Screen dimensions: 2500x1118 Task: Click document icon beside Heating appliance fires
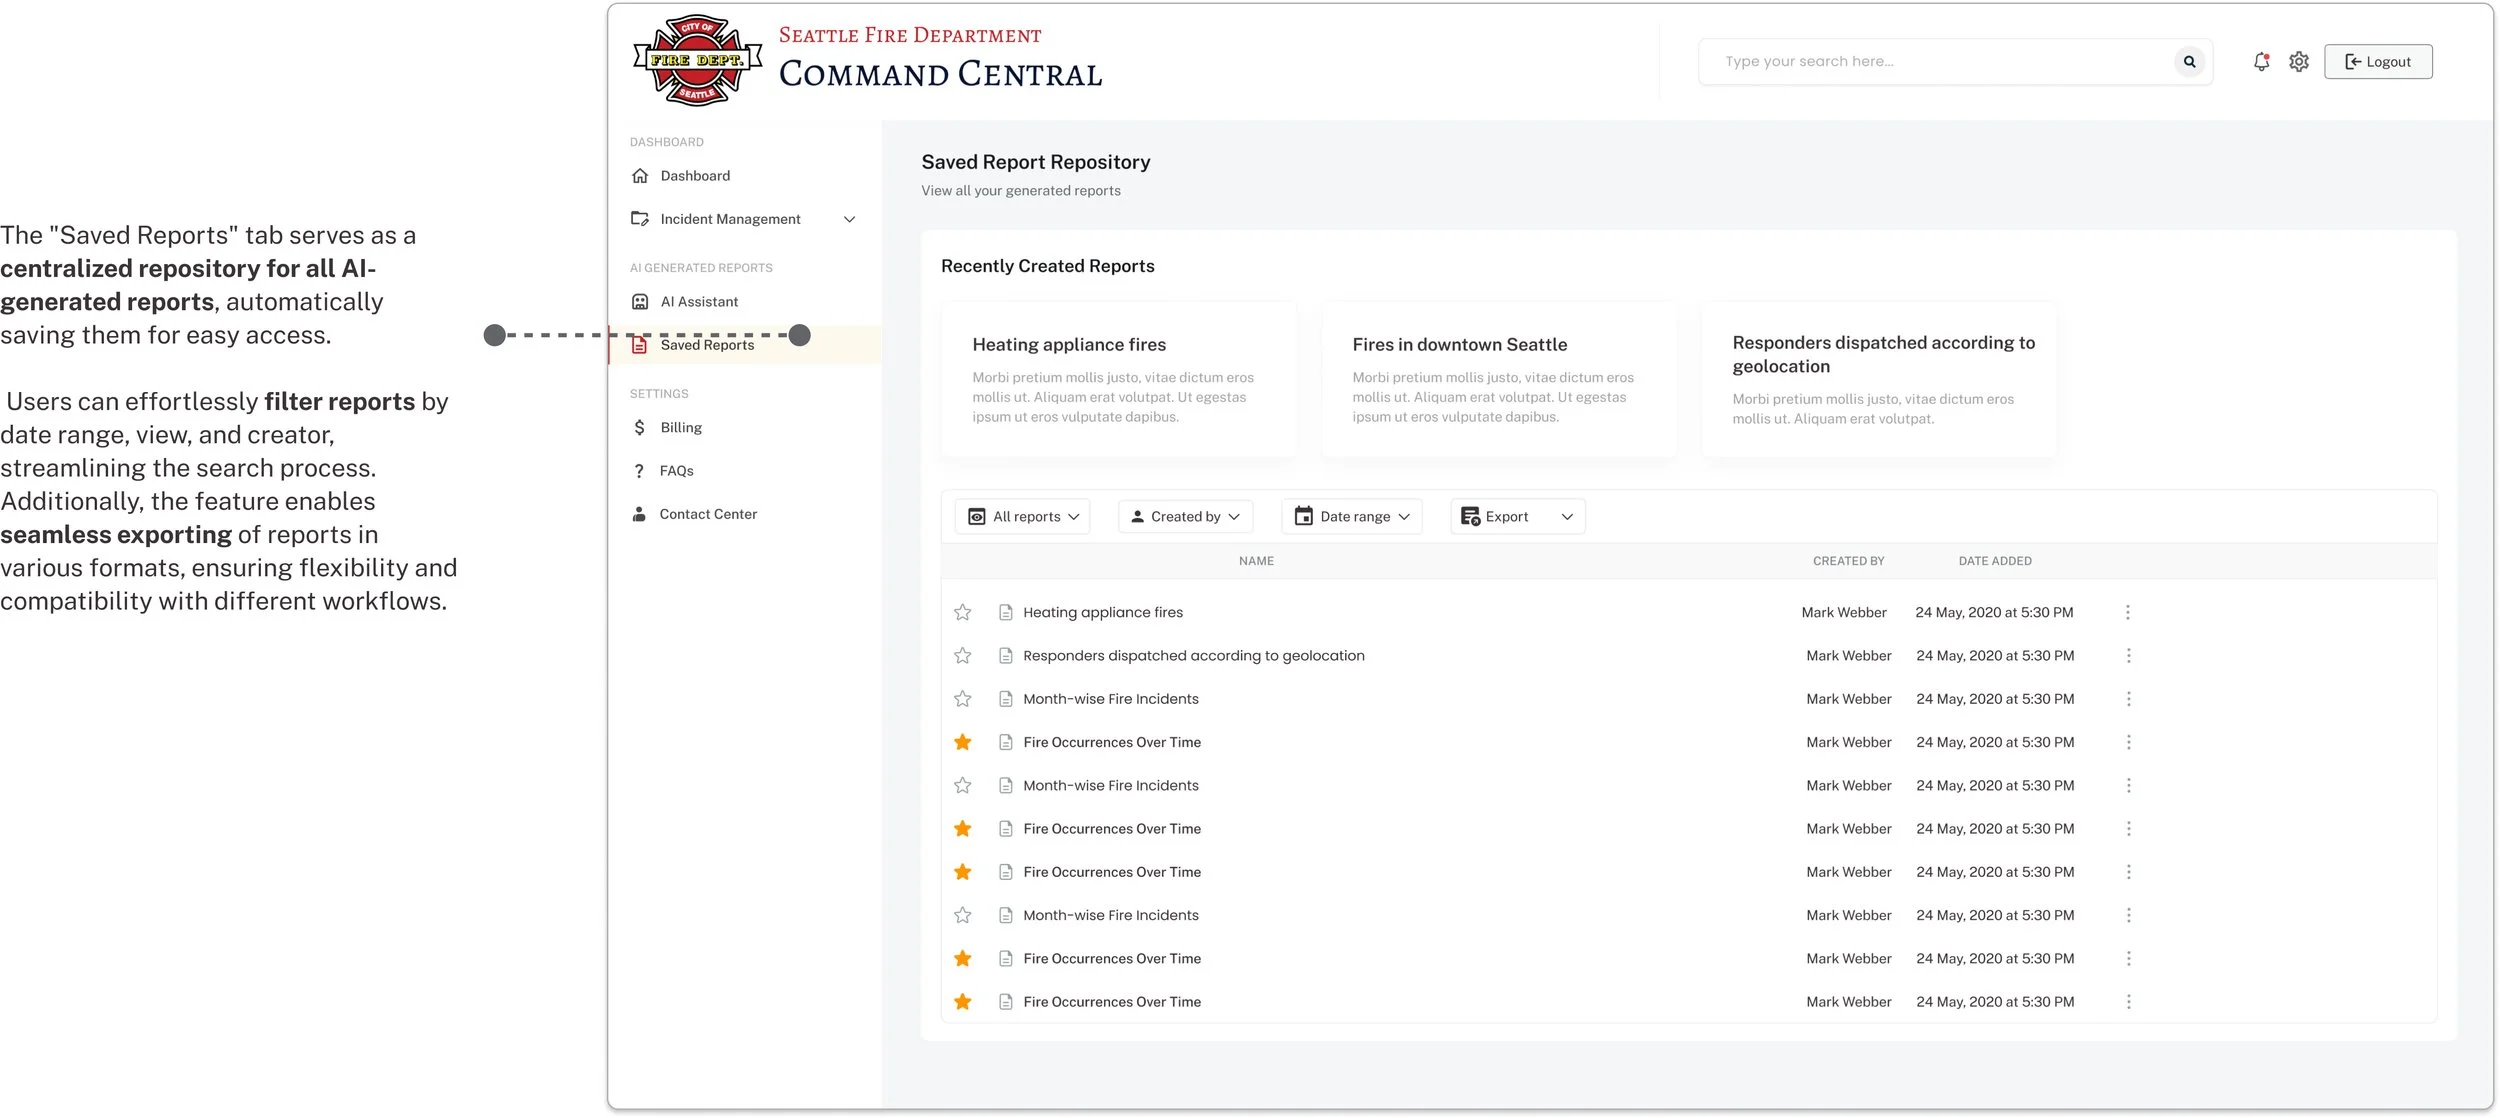tap(1005, 612)
